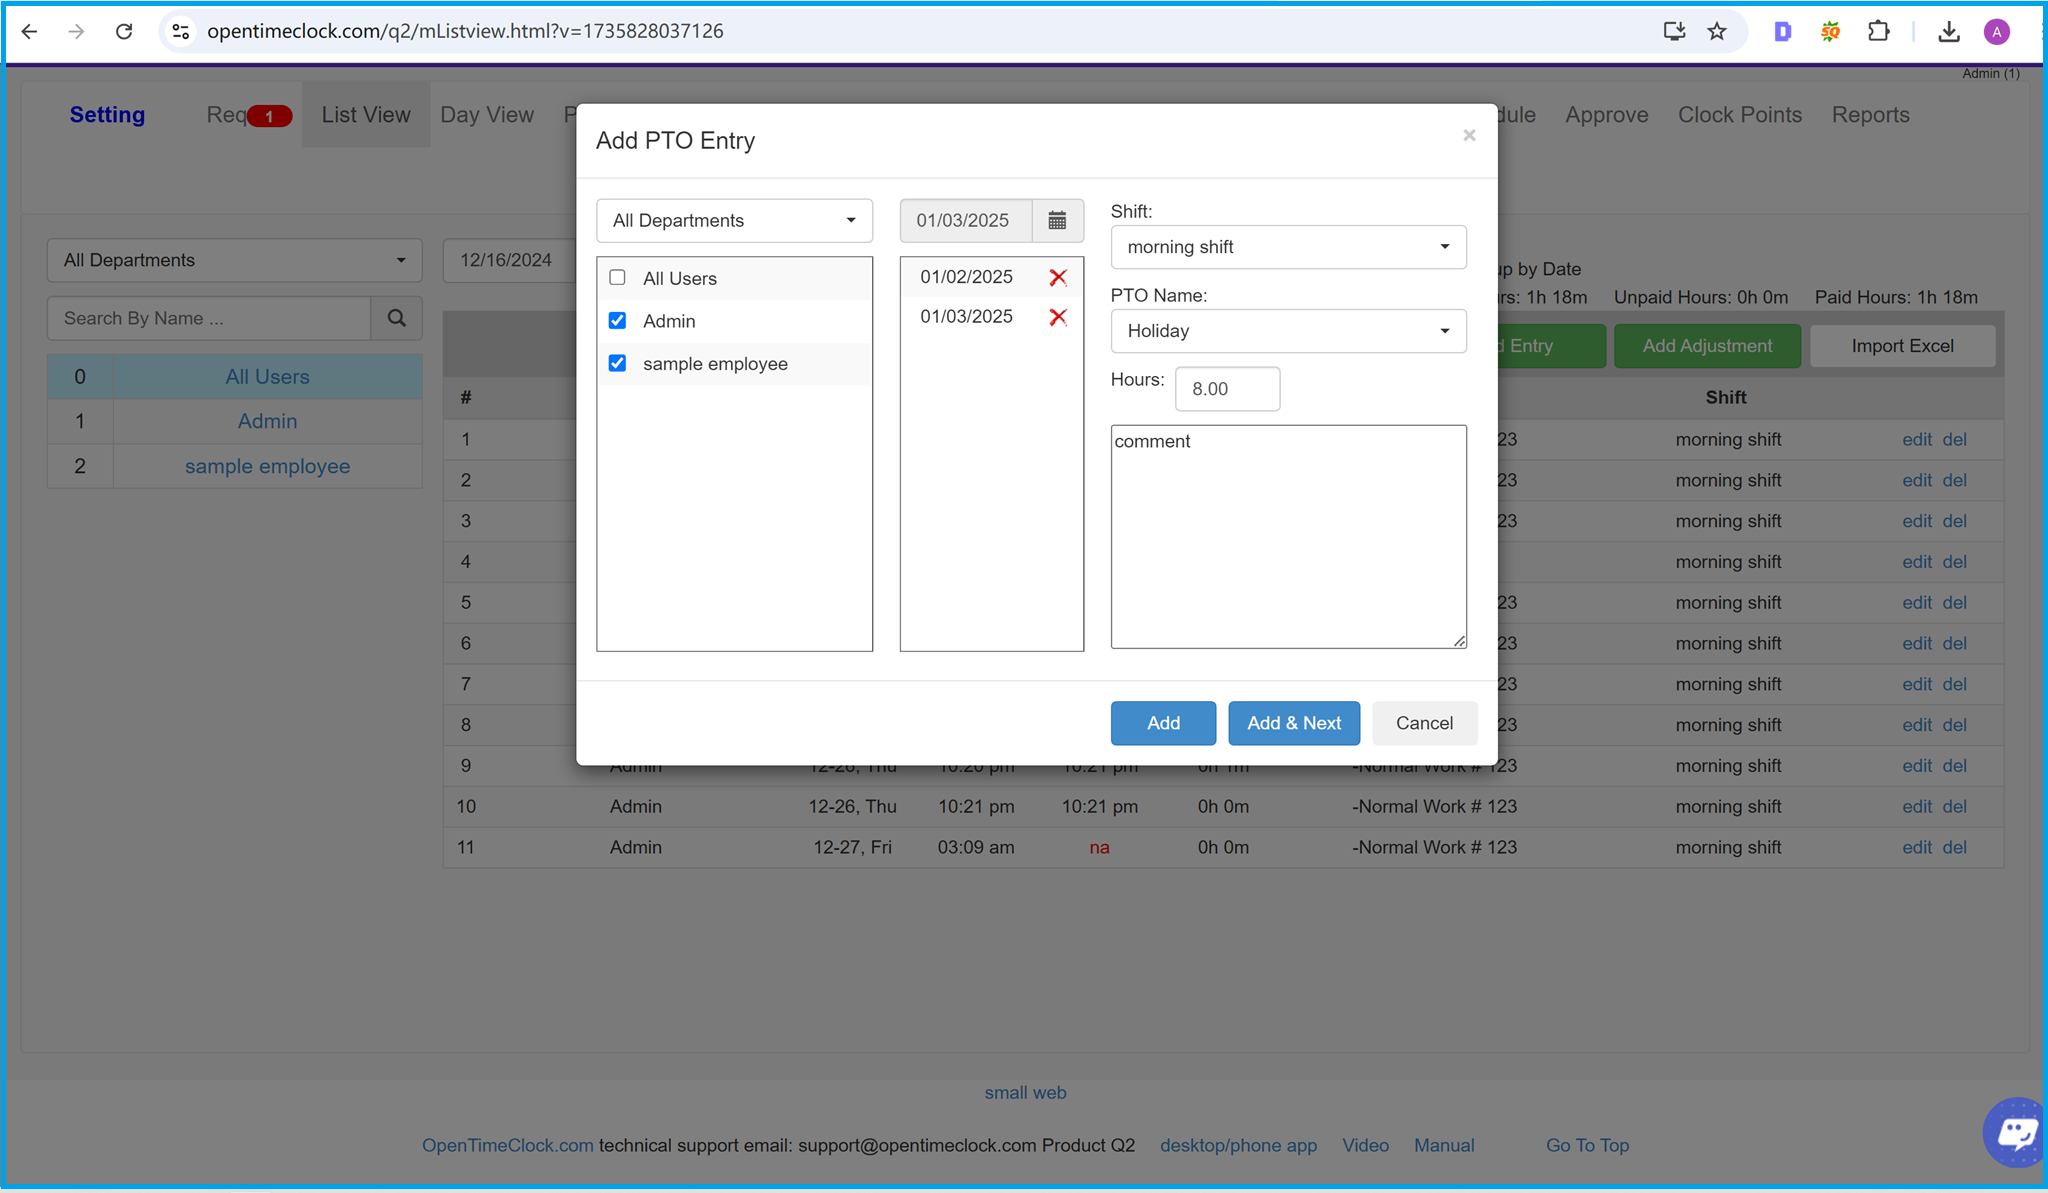The height and width of the screenshot is (1193, 2048).
Task: Click the calendar icon to pick date
Action: click(x=1055, y=220)
